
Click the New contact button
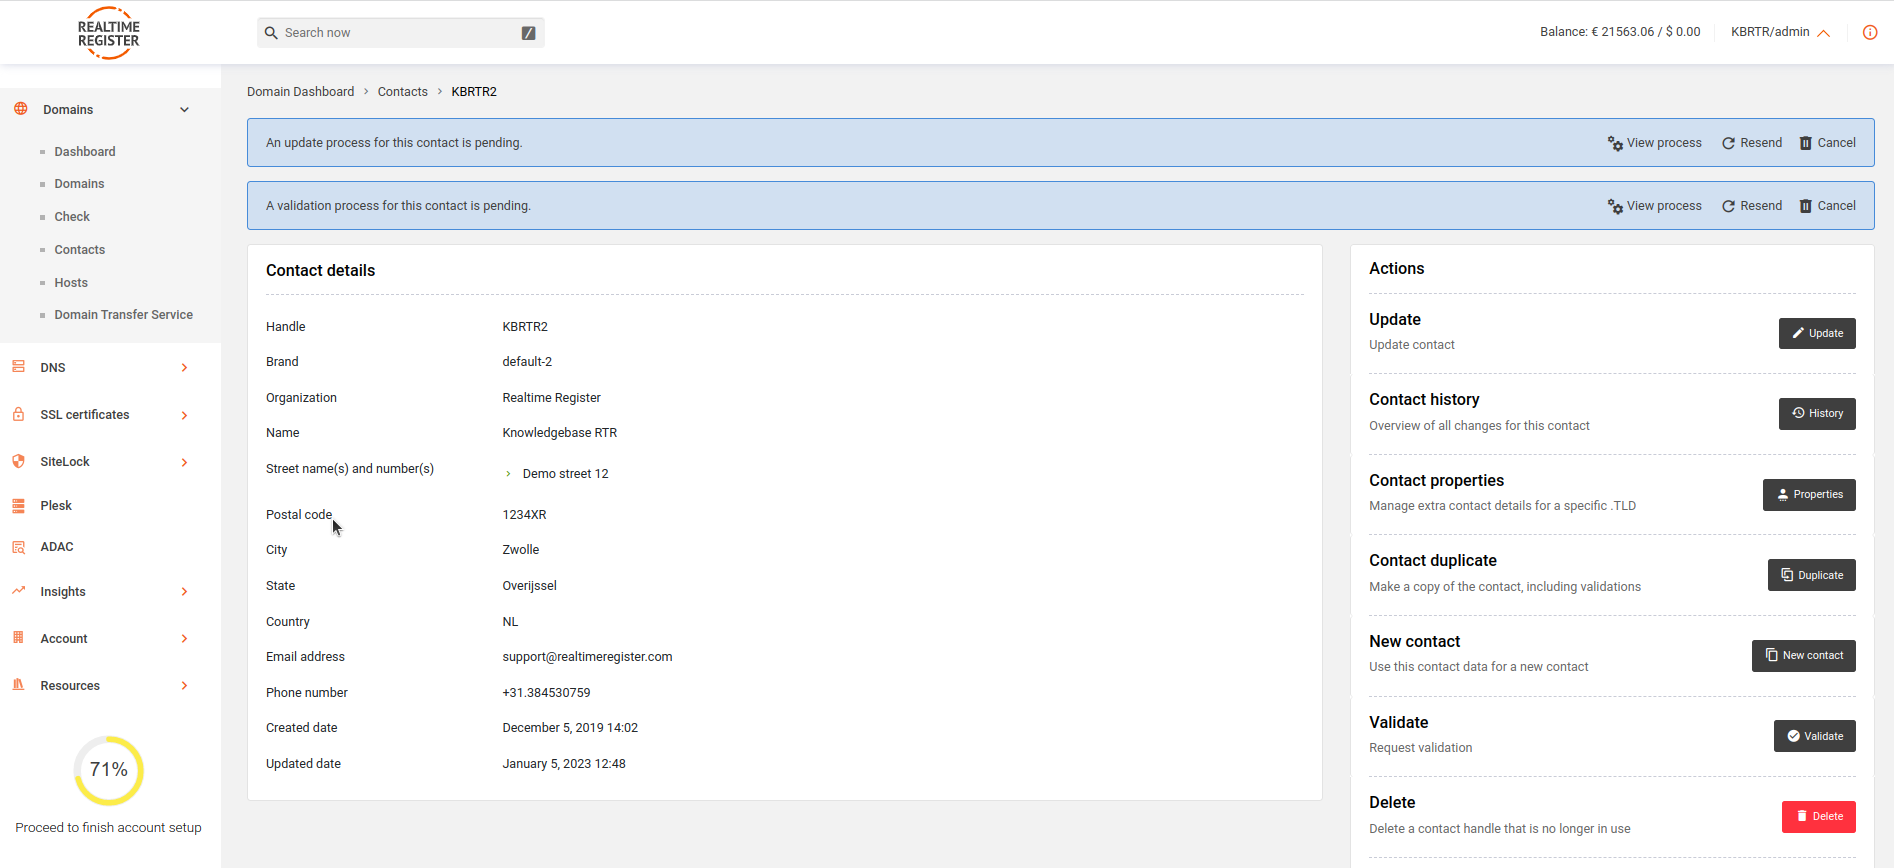pyautogui.click(x=1804, y=656)
